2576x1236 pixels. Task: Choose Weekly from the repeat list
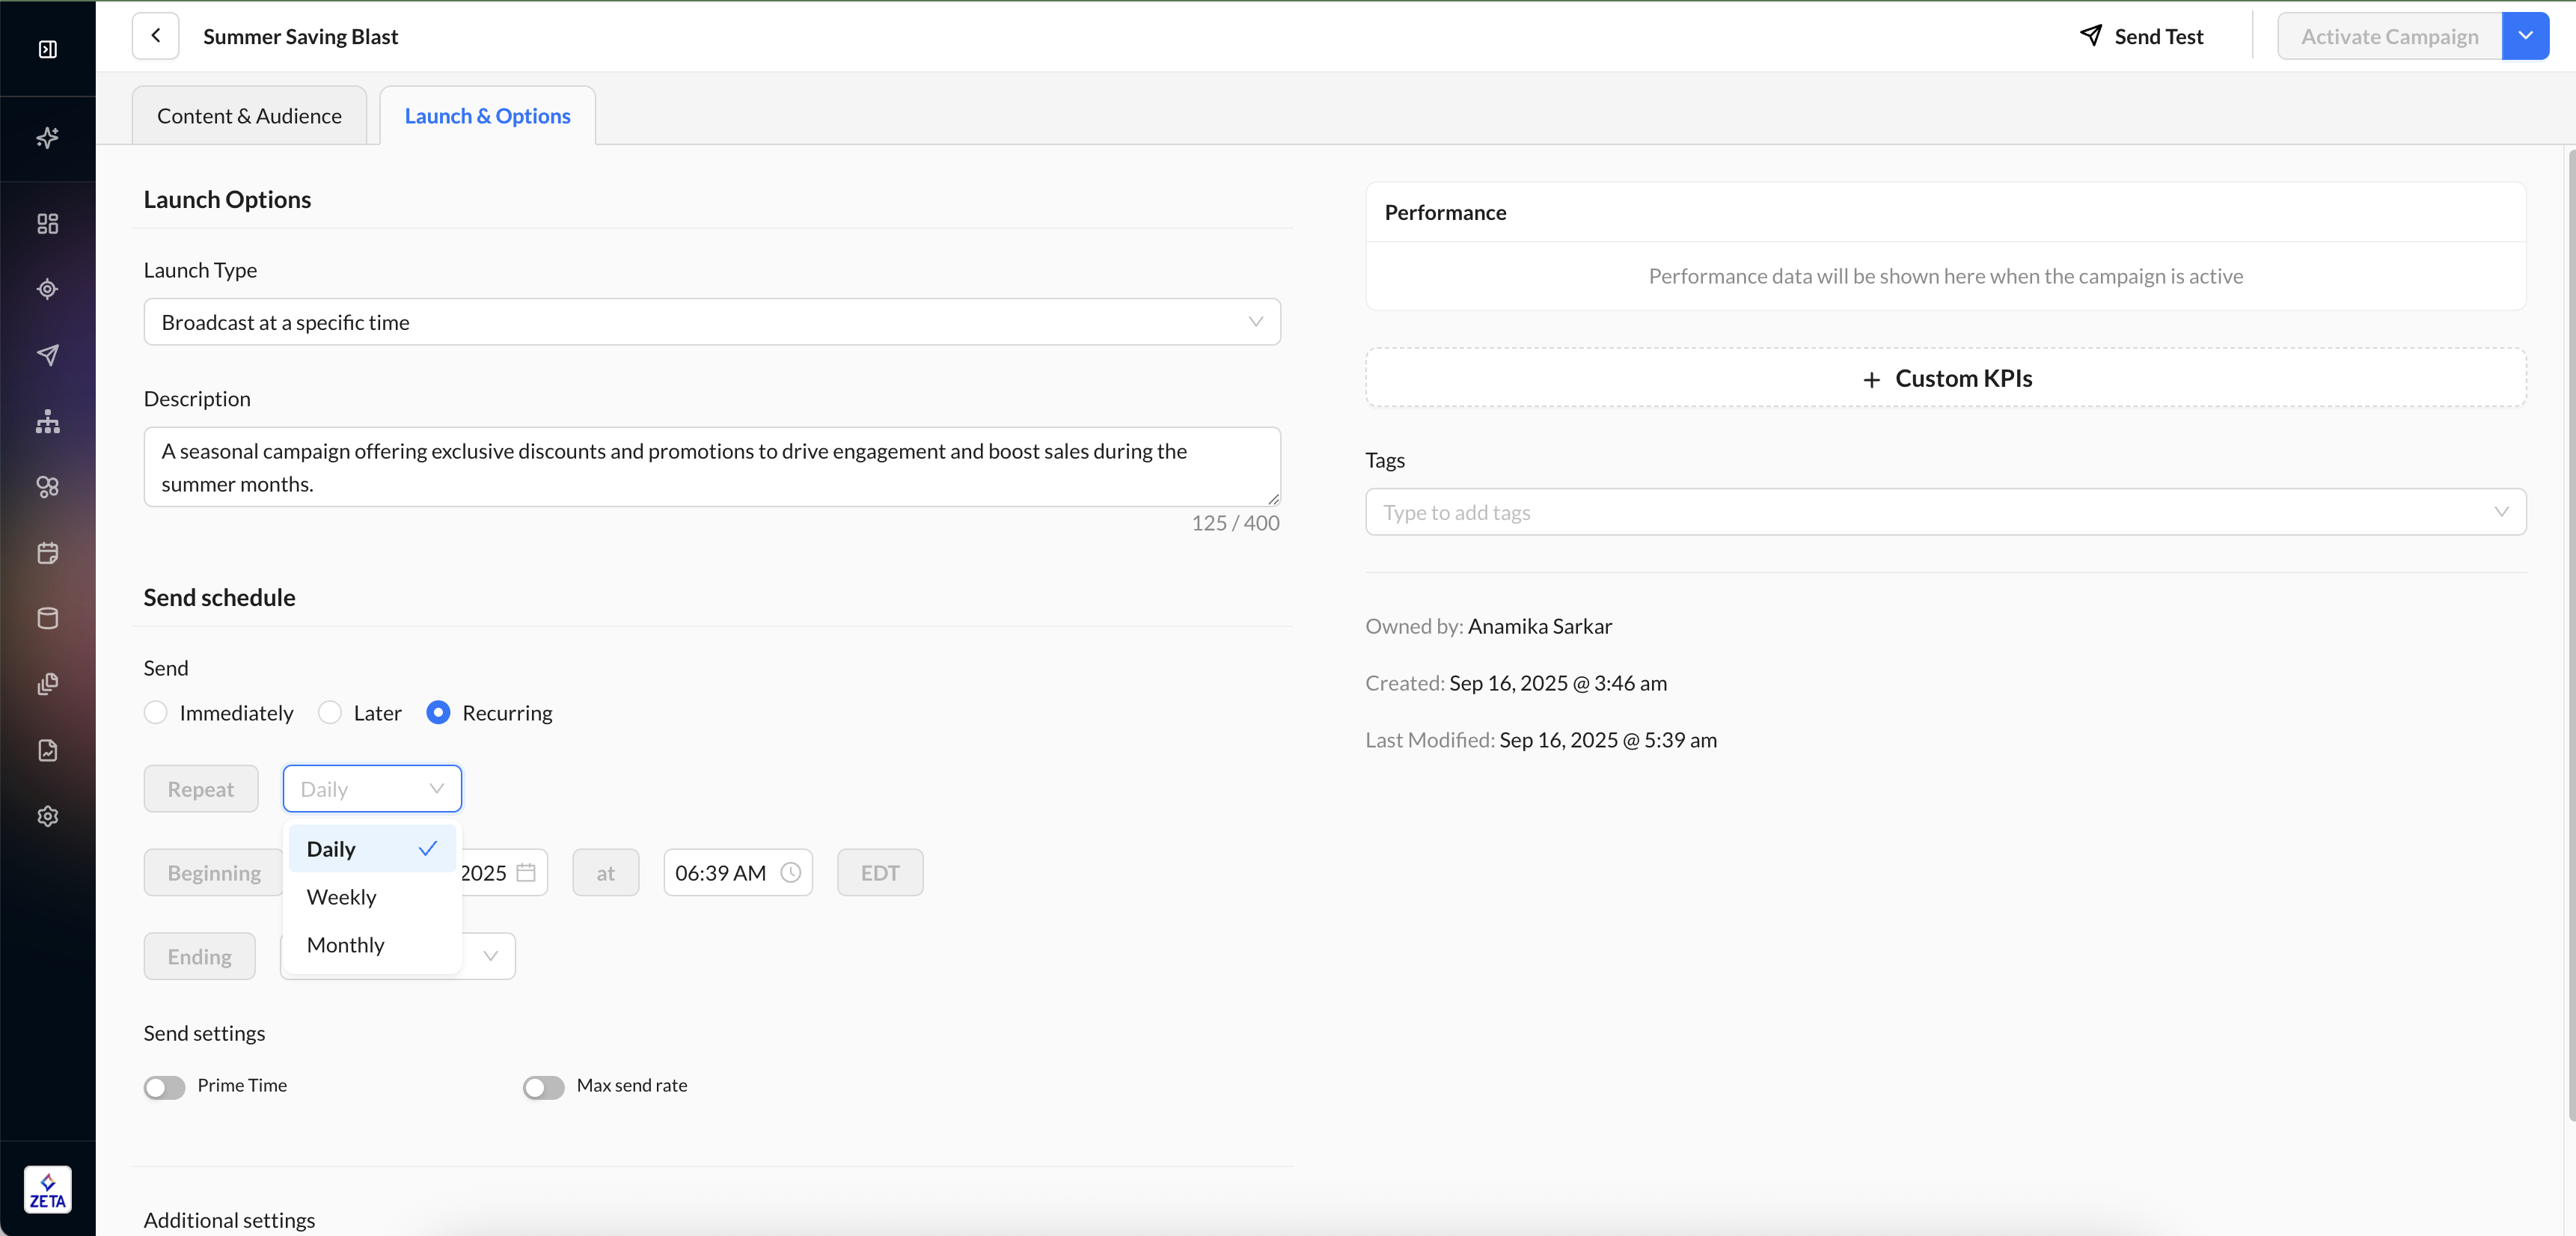click(x=342, y=896)
